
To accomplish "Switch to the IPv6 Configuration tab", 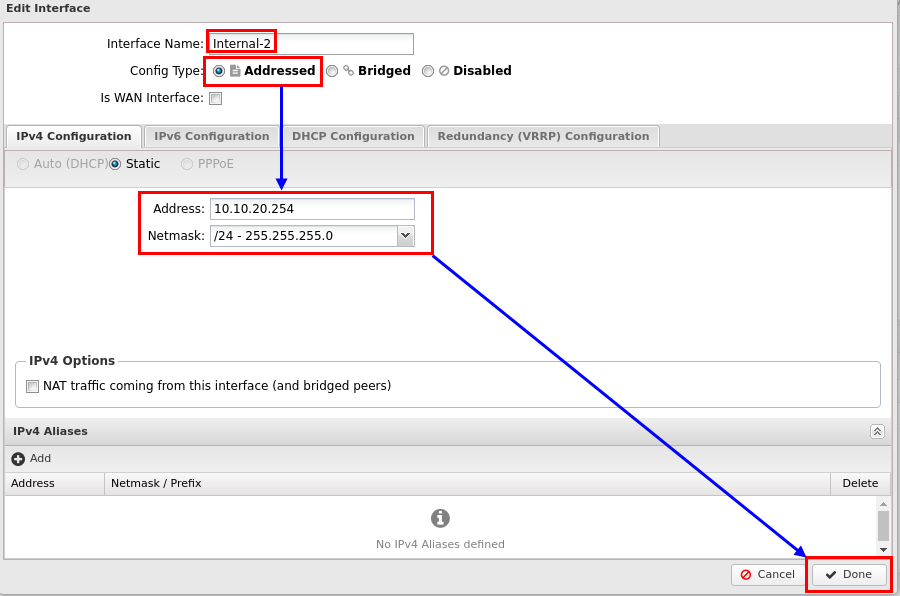I will (x=211, y=137).
